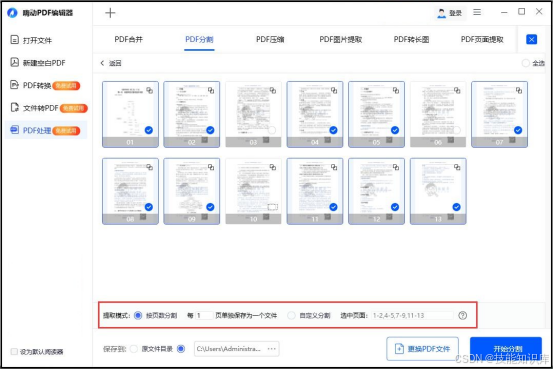Screen dimensions: 553x370
Task: Click the overlapping-squares icon on page 03
Action: (x=273, y=90)
